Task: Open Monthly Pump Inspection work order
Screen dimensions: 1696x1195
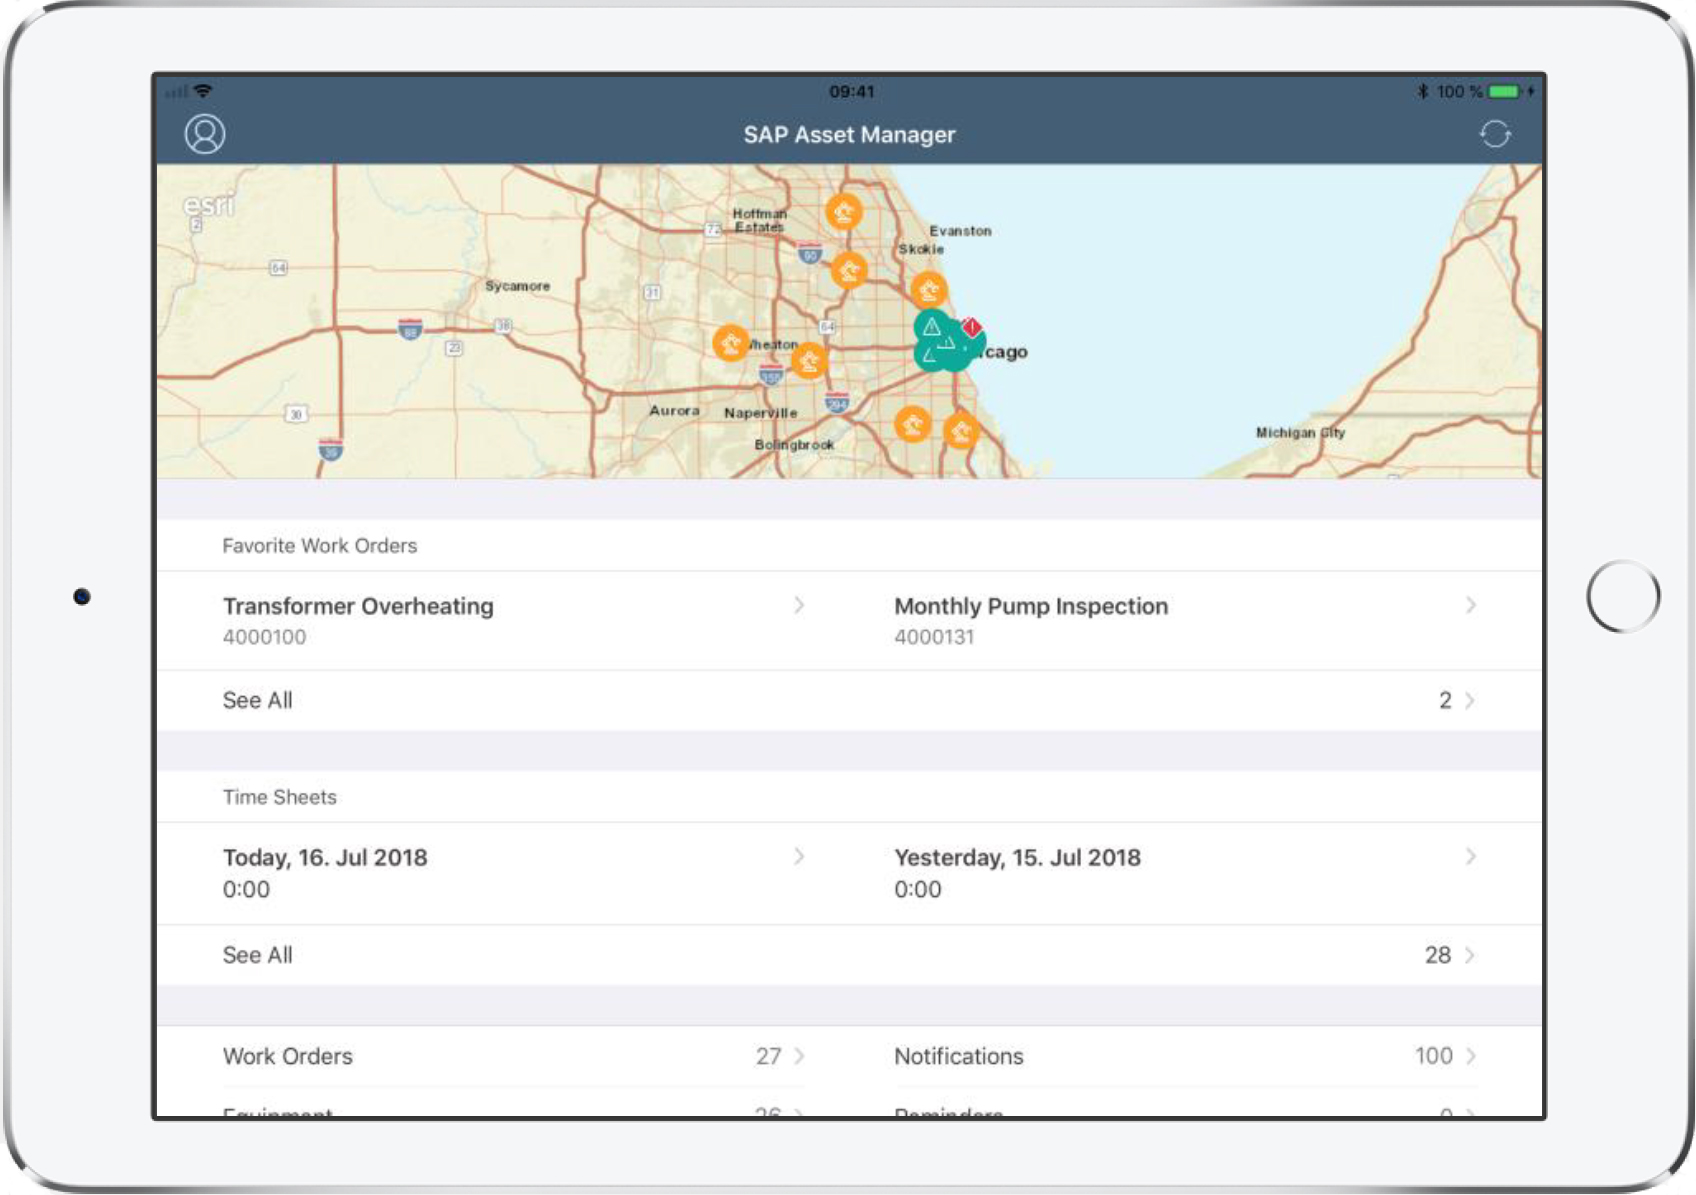Action: pyautogui.click(x=1186, y=620)
